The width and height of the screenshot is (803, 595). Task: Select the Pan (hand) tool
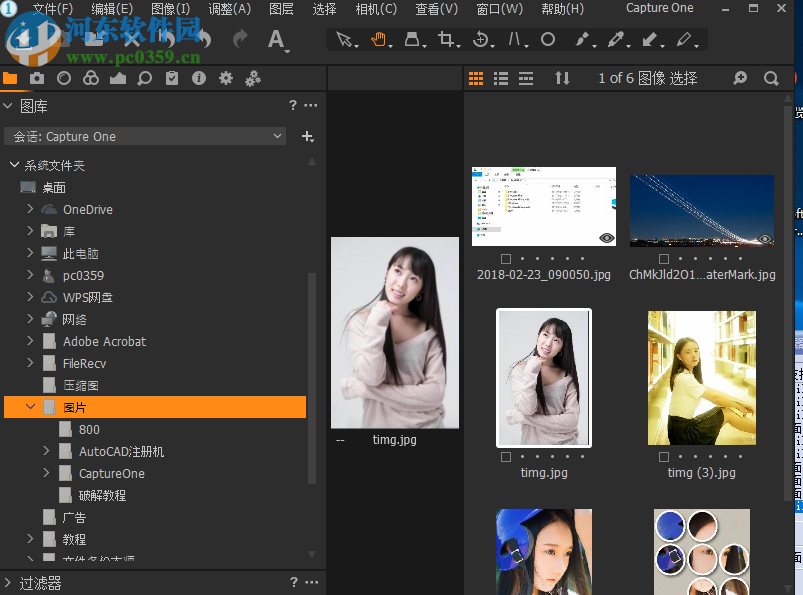tap(379, 40)
